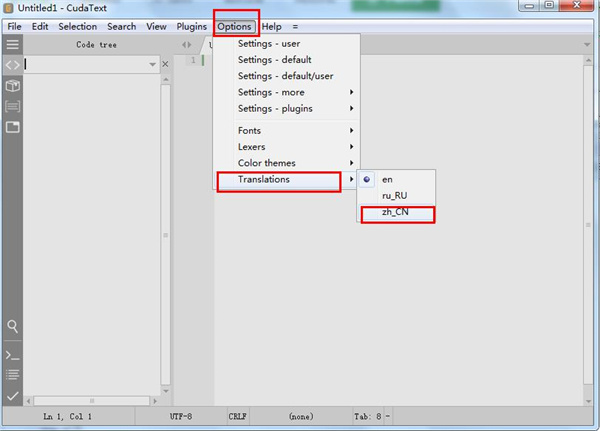Viewport: 600px width, 431px height.
Task: Click the code tree horizontal scrollbar
Action: tap(95, 401)
